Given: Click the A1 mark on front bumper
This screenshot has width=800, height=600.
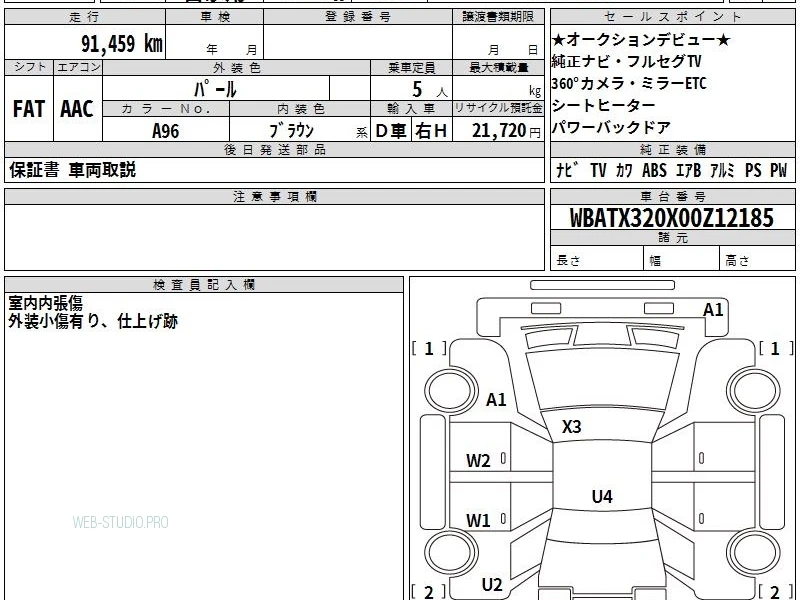Looking at the screenshot, I should point(713,310).
